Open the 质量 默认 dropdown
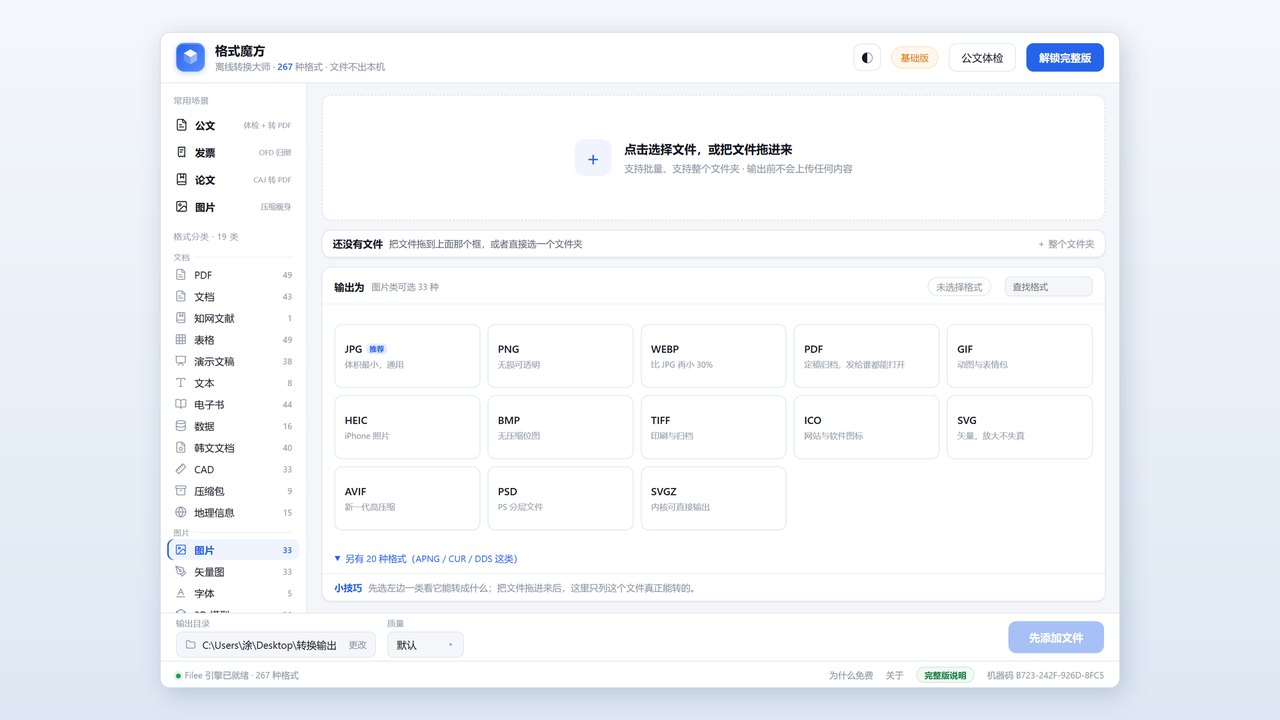Screen dimensions: 1280x720 point(425,645)
